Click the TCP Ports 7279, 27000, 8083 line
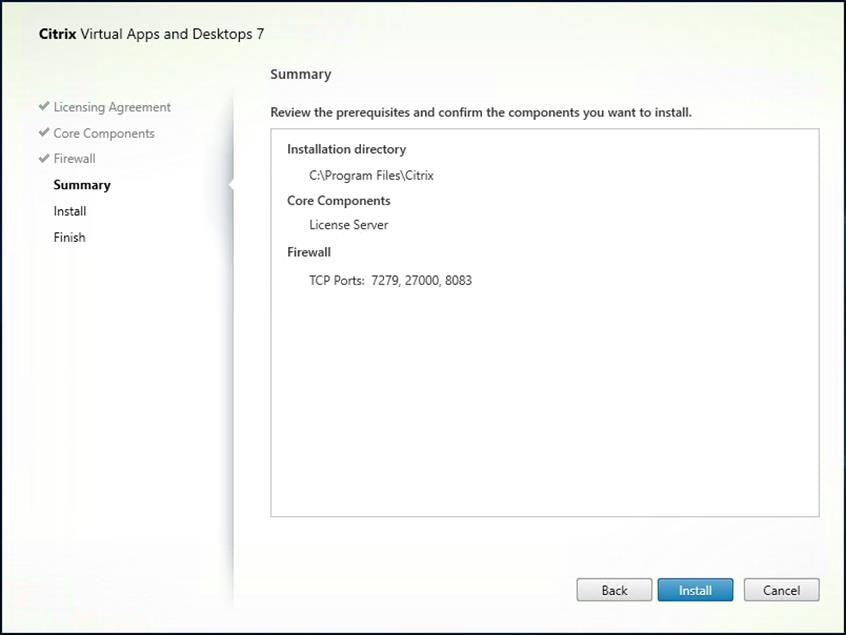 click(x=390, y=281)
